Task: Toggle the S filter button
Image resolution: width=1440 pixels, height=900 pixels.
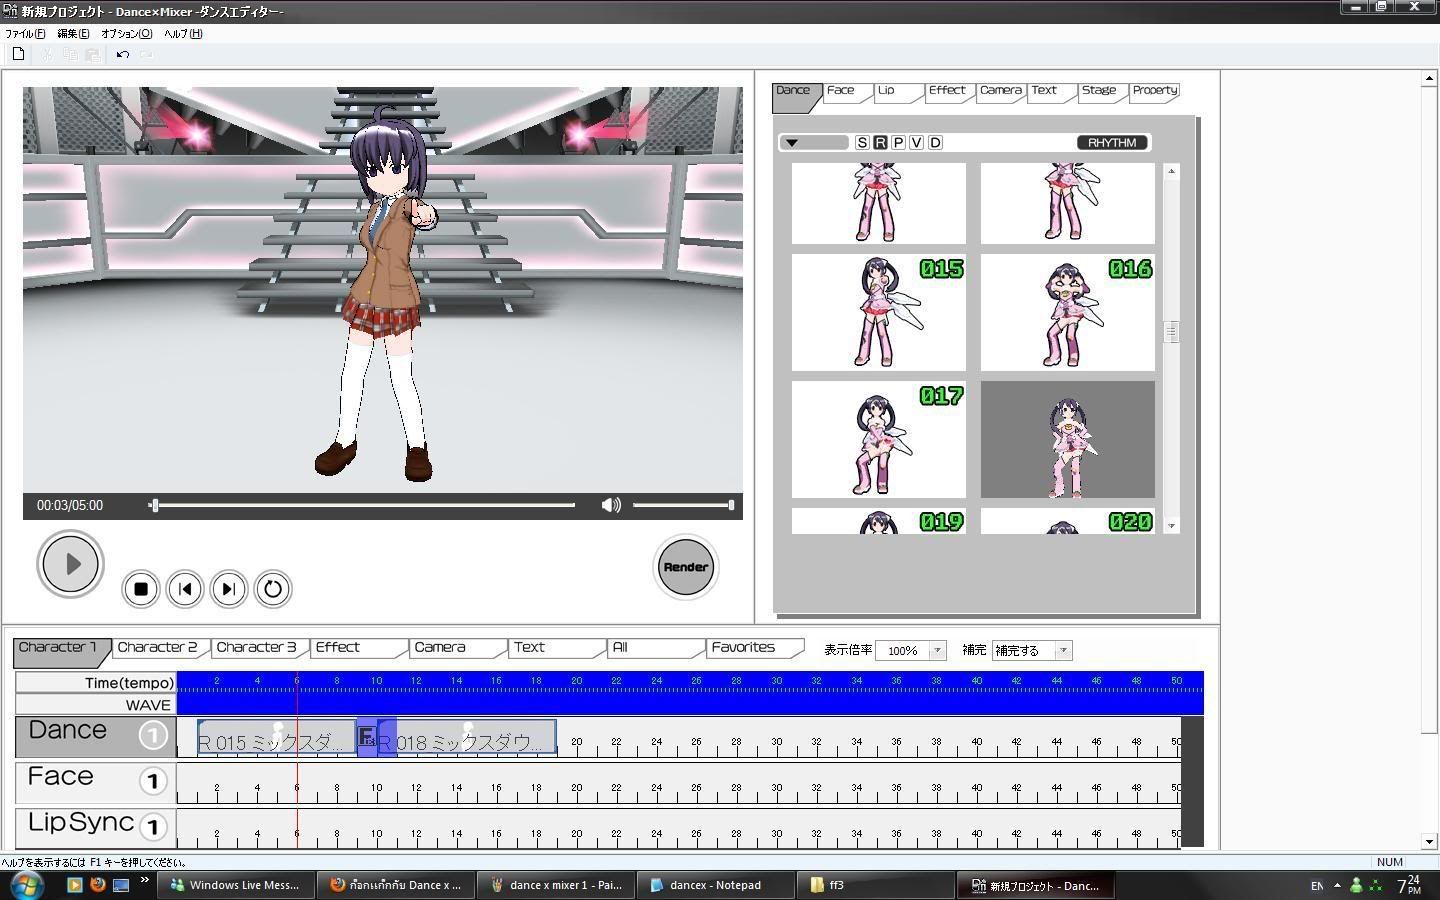Action: pos(862,143)
